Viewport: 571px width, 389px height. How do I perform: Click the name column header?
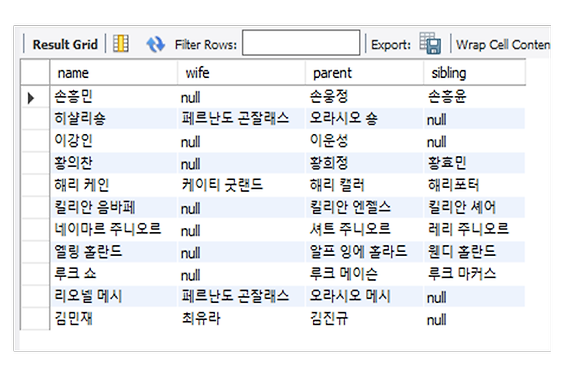click(113, 73)
